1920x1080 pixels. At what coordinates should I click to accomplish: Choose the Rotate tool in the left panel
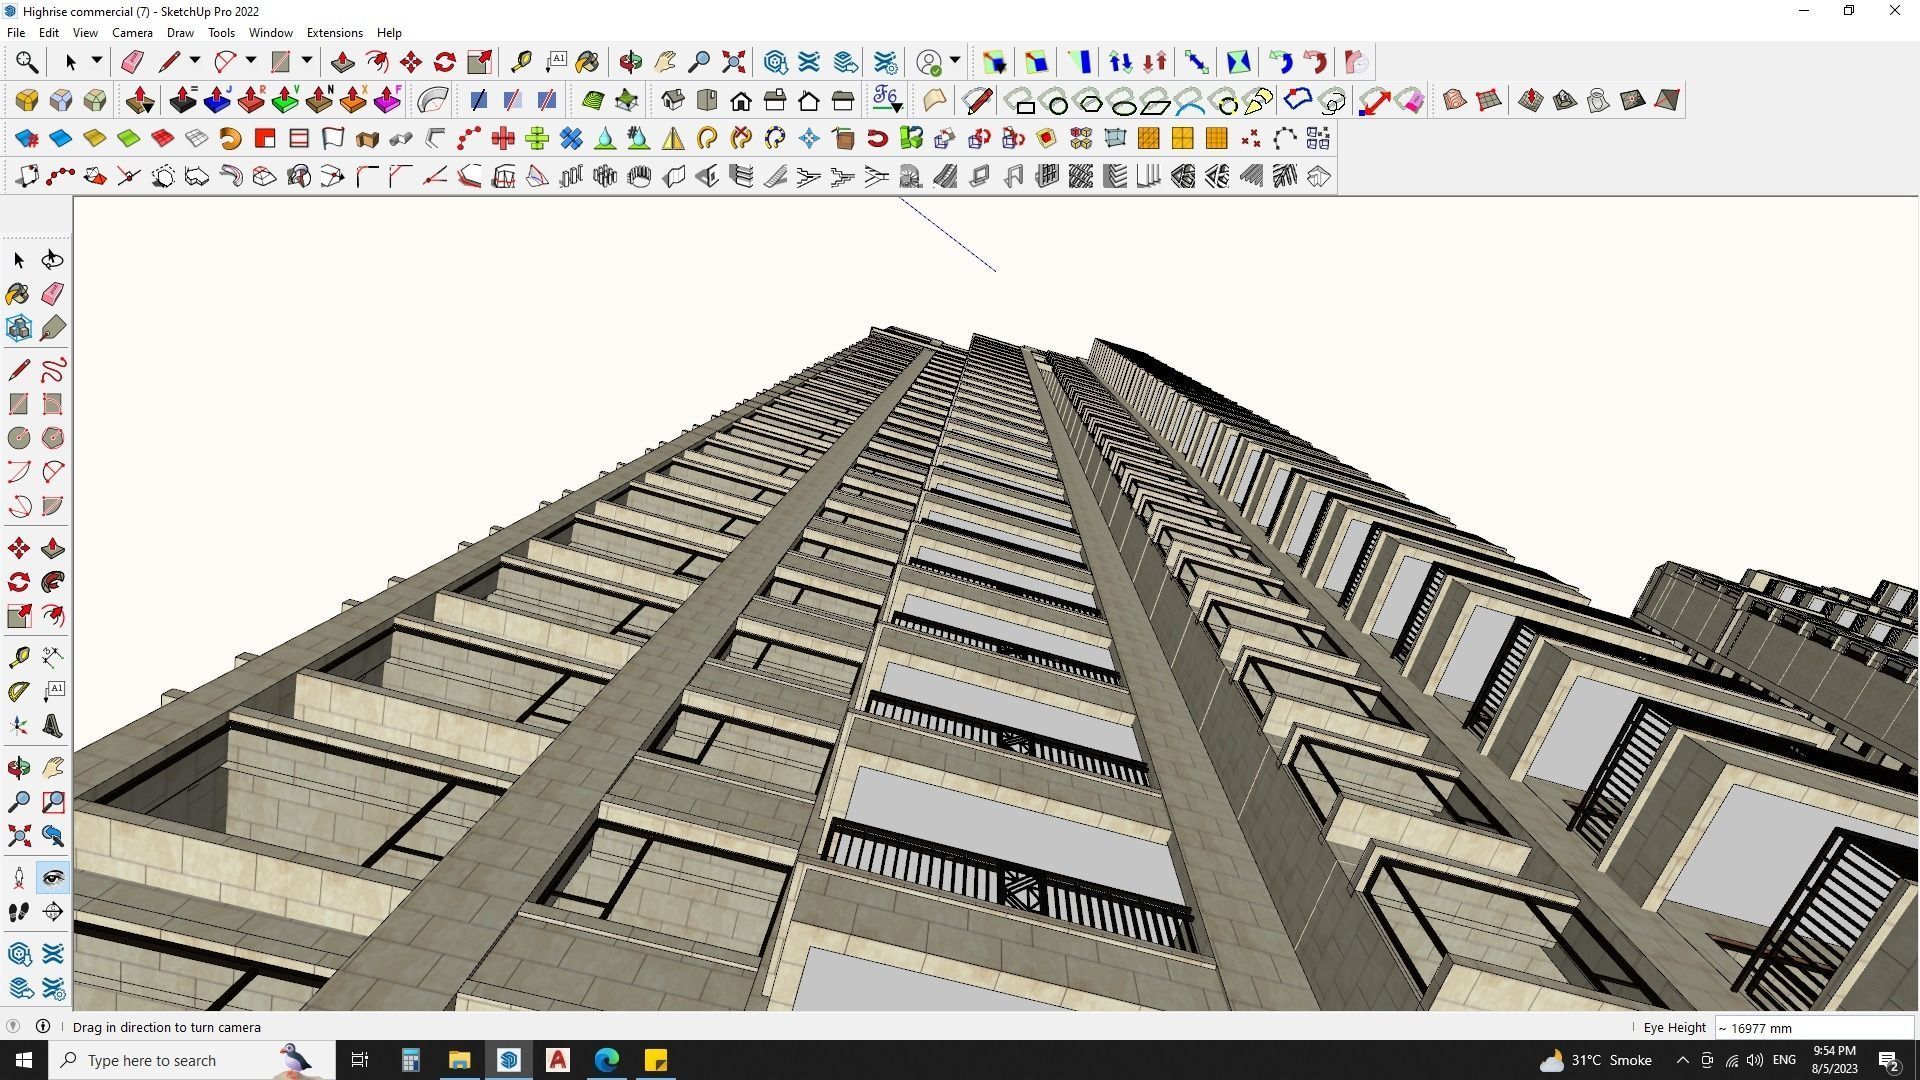19,582
